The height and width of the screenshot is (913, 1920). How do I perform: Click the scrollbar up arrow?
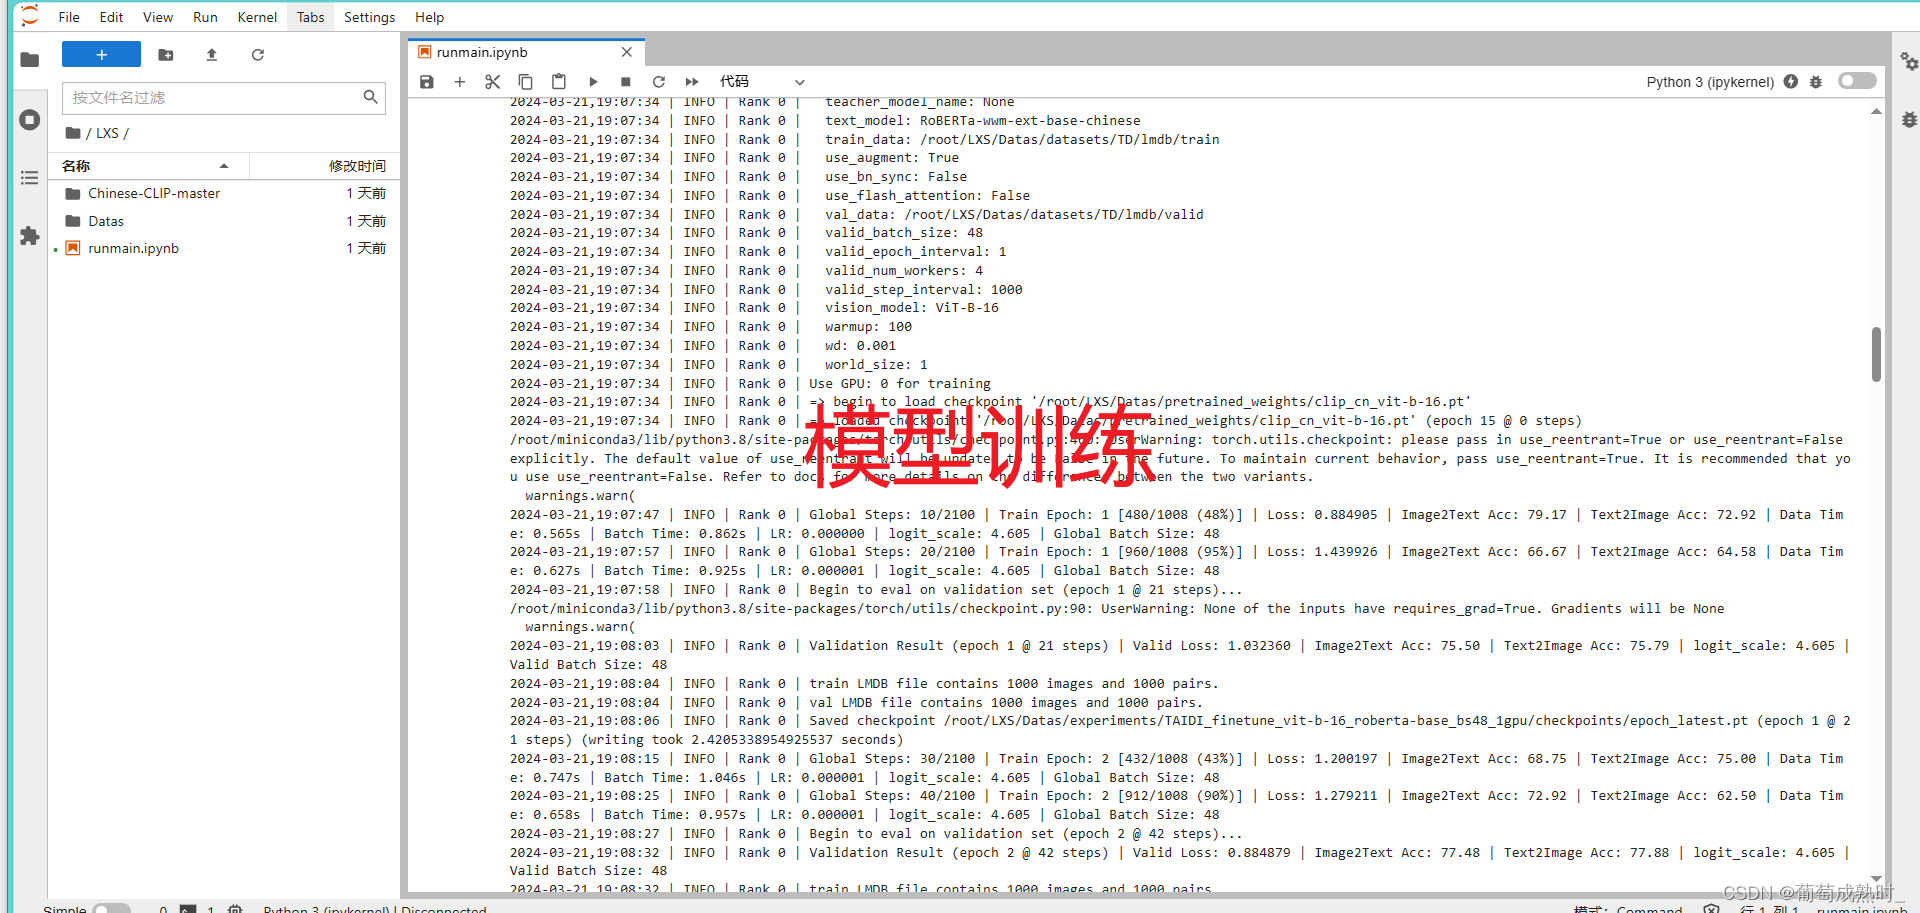pyautogui.click(x=1876, y=111)
